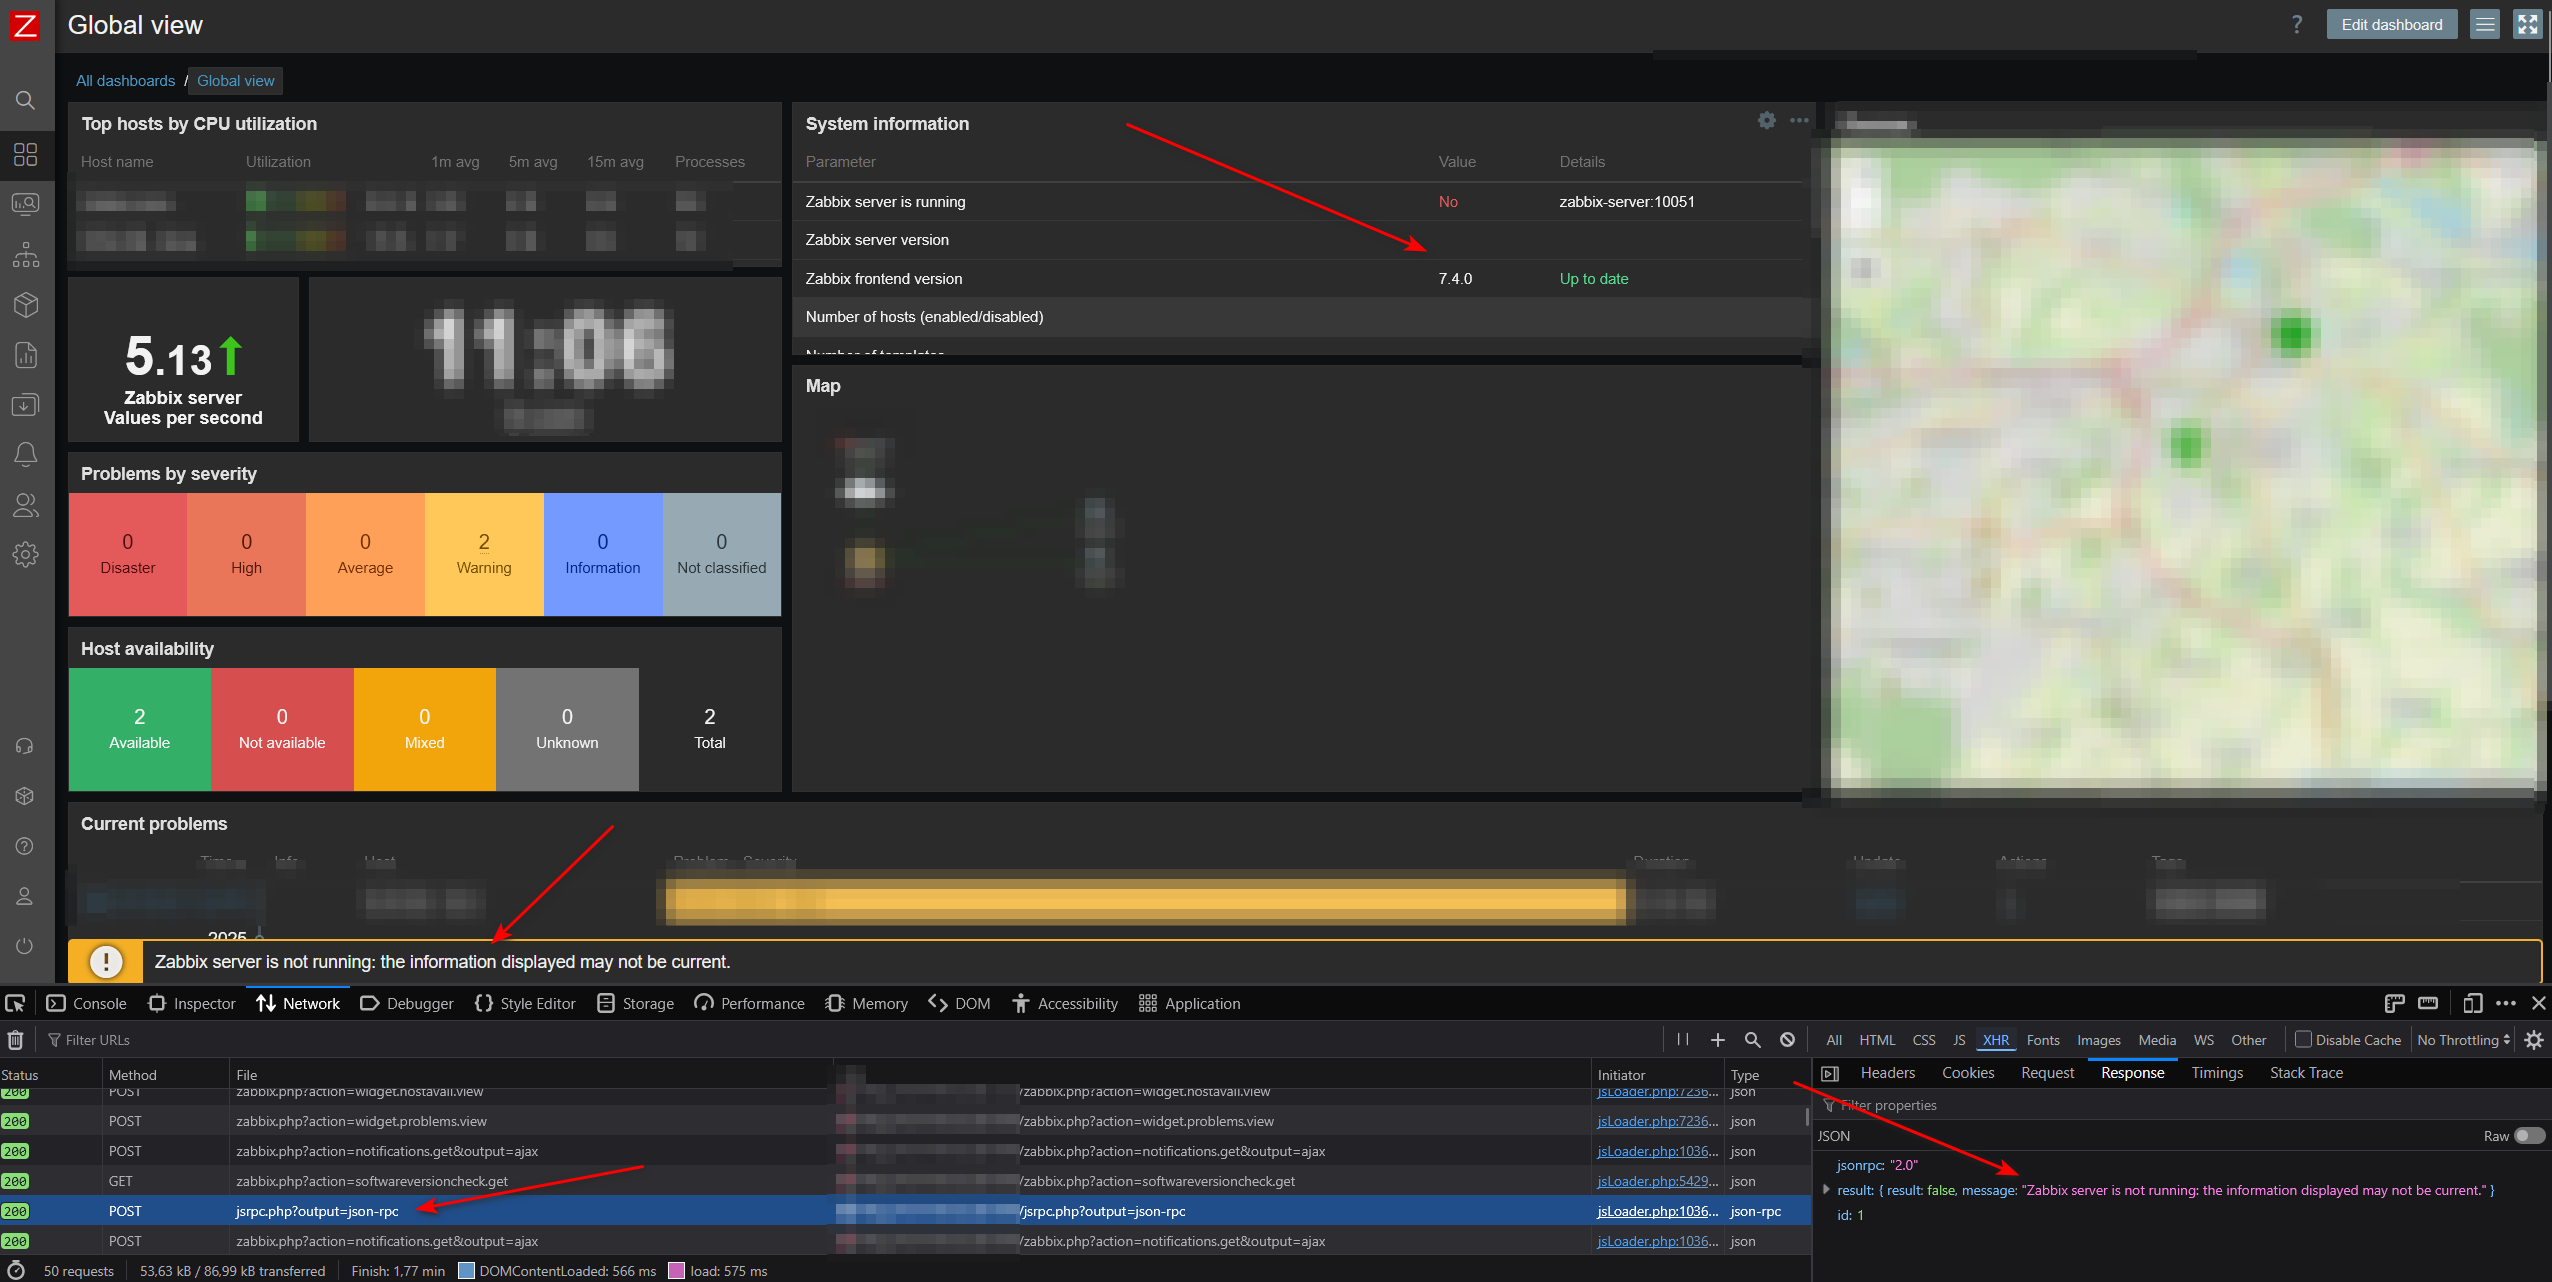Open the Services sidebar icon
Viewport: 2552px width, 1282px height.
[x=25, y=255]
